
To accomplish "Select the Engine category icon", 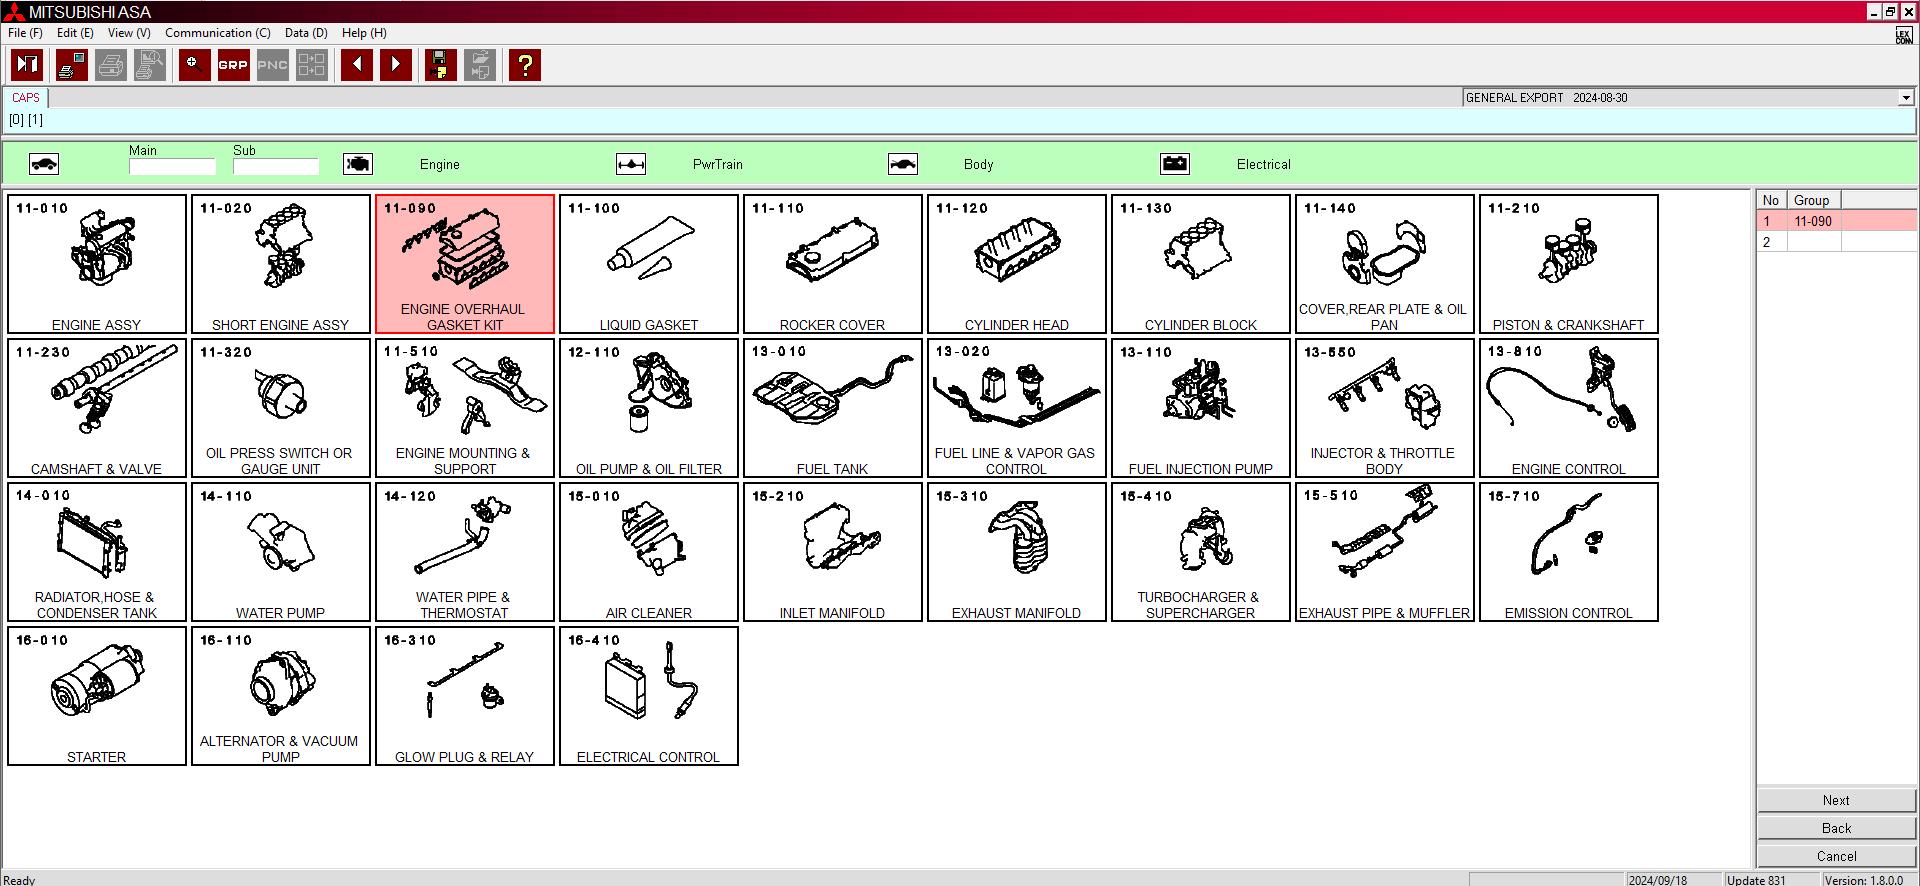I will coord(357,164).
